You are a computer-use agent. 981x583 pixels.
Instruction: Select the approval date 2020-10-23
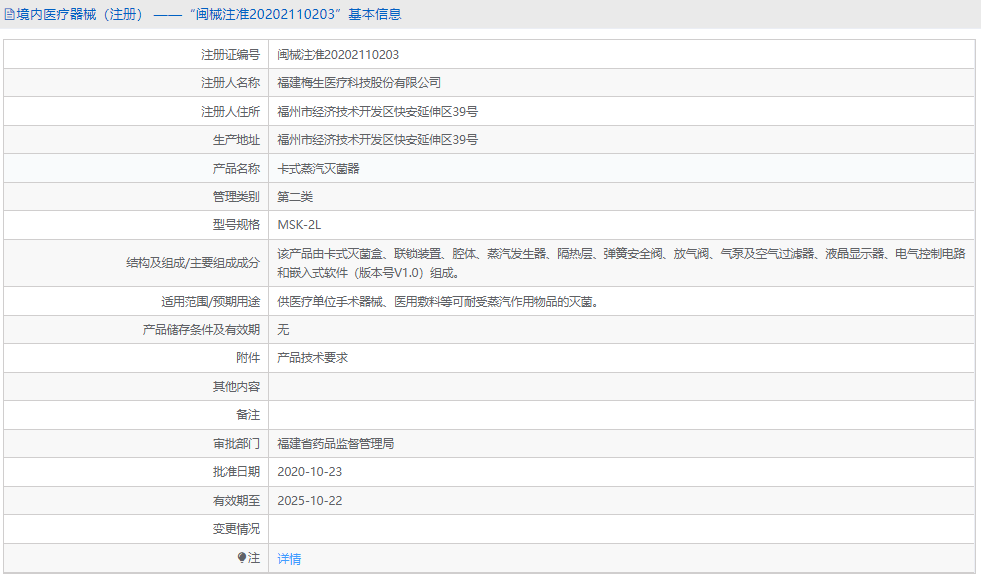point(310,472)
